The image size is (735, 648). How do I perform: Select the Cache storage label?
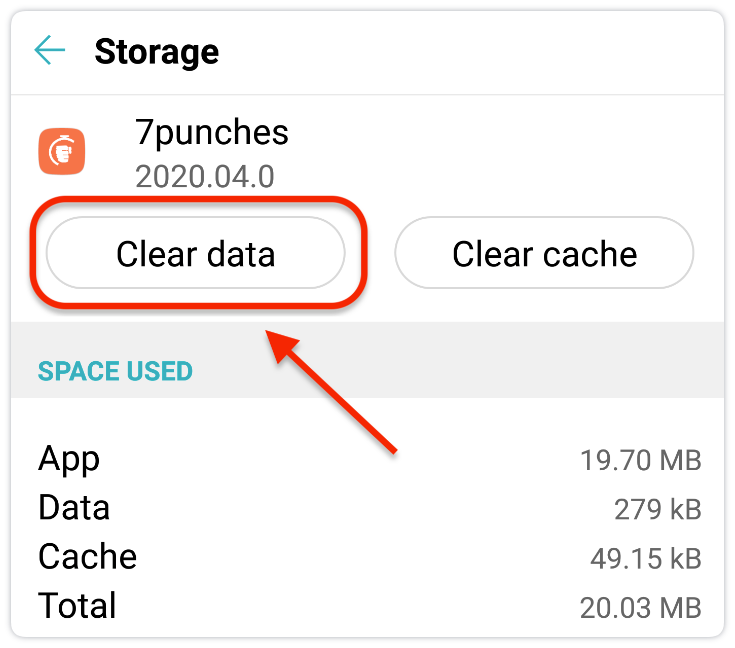pyautogui.click(x=87, y=556)
